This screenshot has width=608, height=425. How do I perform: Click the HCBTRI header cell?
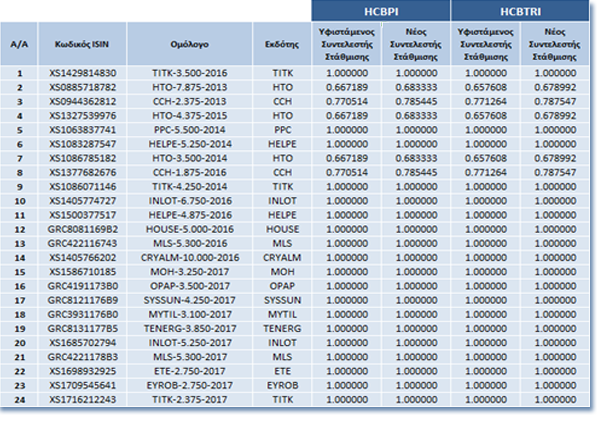(523, 10)
